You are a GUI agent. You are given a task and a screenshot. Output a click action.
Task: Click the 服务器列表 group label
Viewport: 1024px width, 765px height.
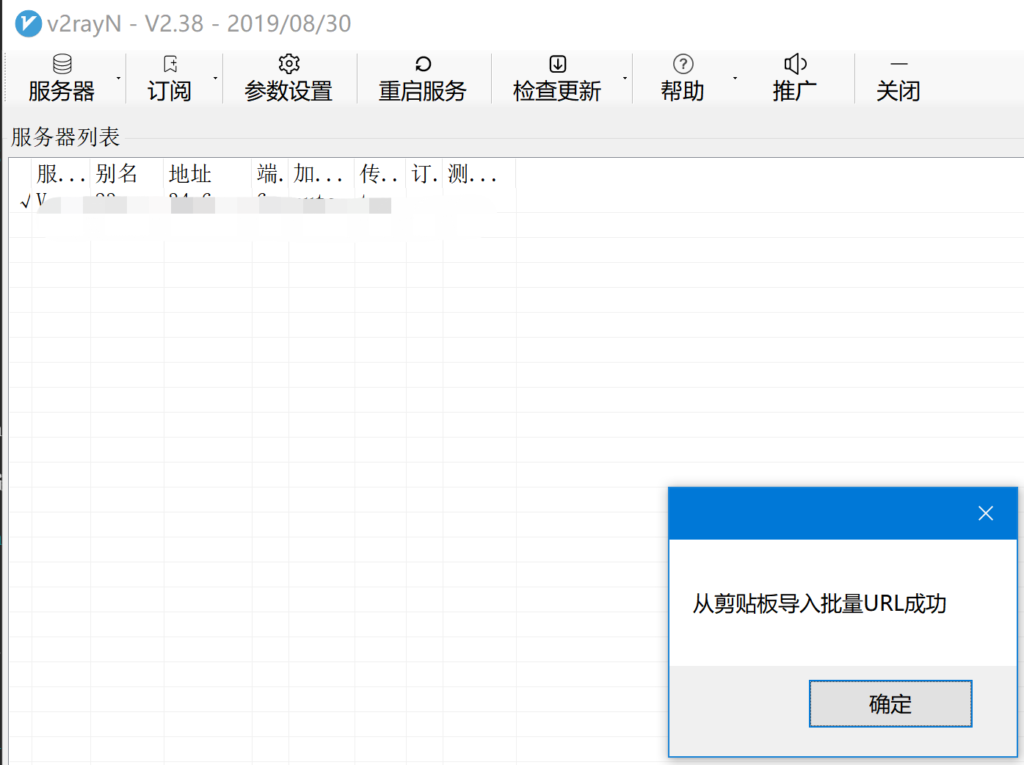tap(65, 137)
